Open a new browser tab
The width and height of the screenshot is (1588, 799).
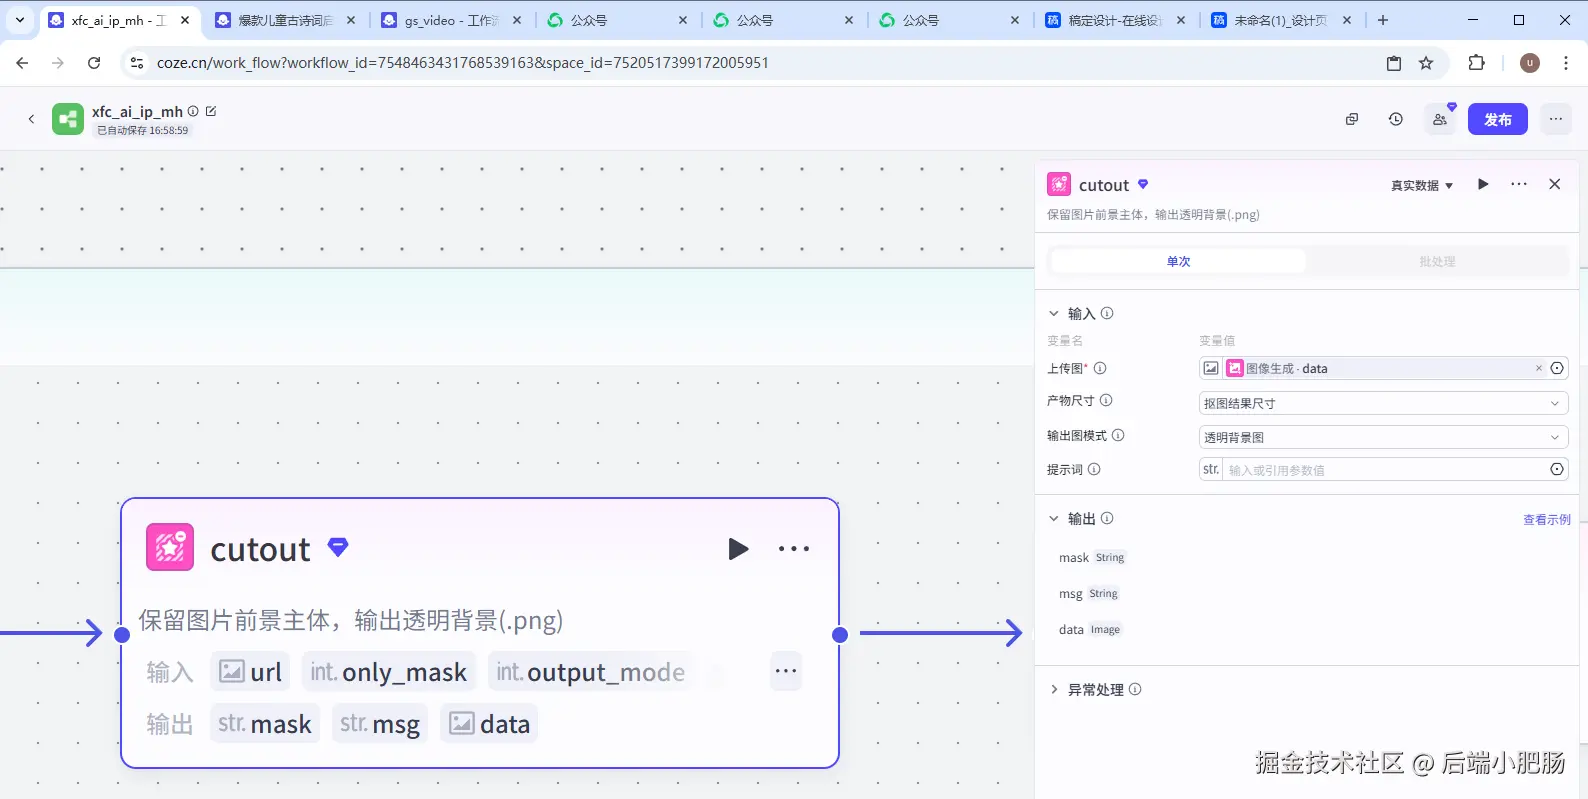(1383, 20)
